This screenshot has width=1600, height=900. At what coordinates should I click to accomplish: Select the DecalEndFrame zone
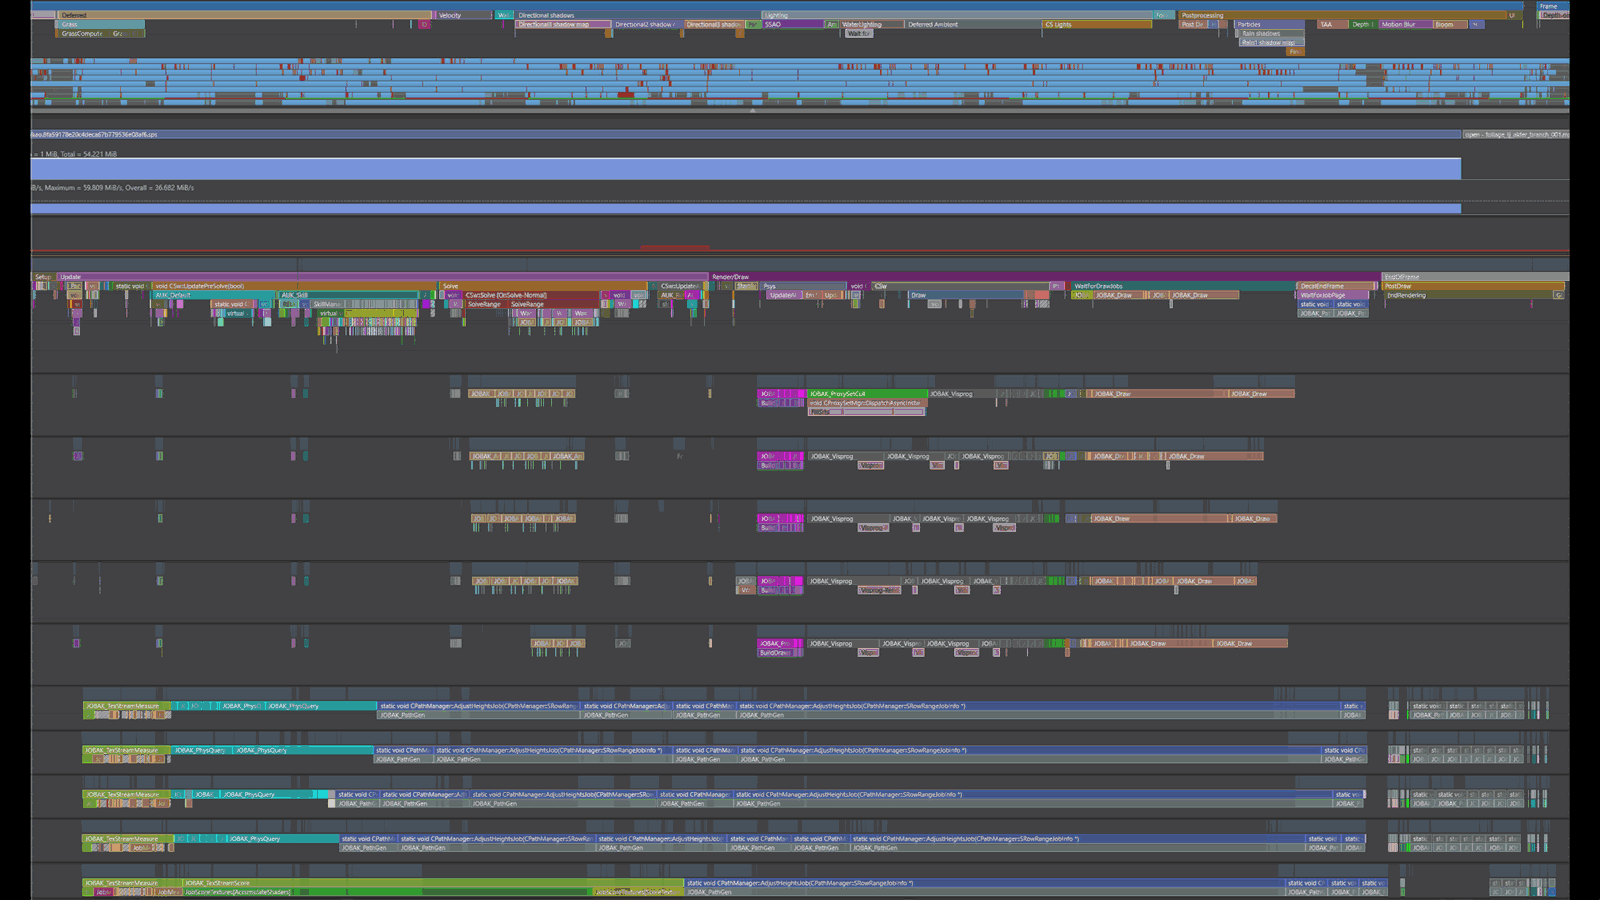coord(1337,286)
